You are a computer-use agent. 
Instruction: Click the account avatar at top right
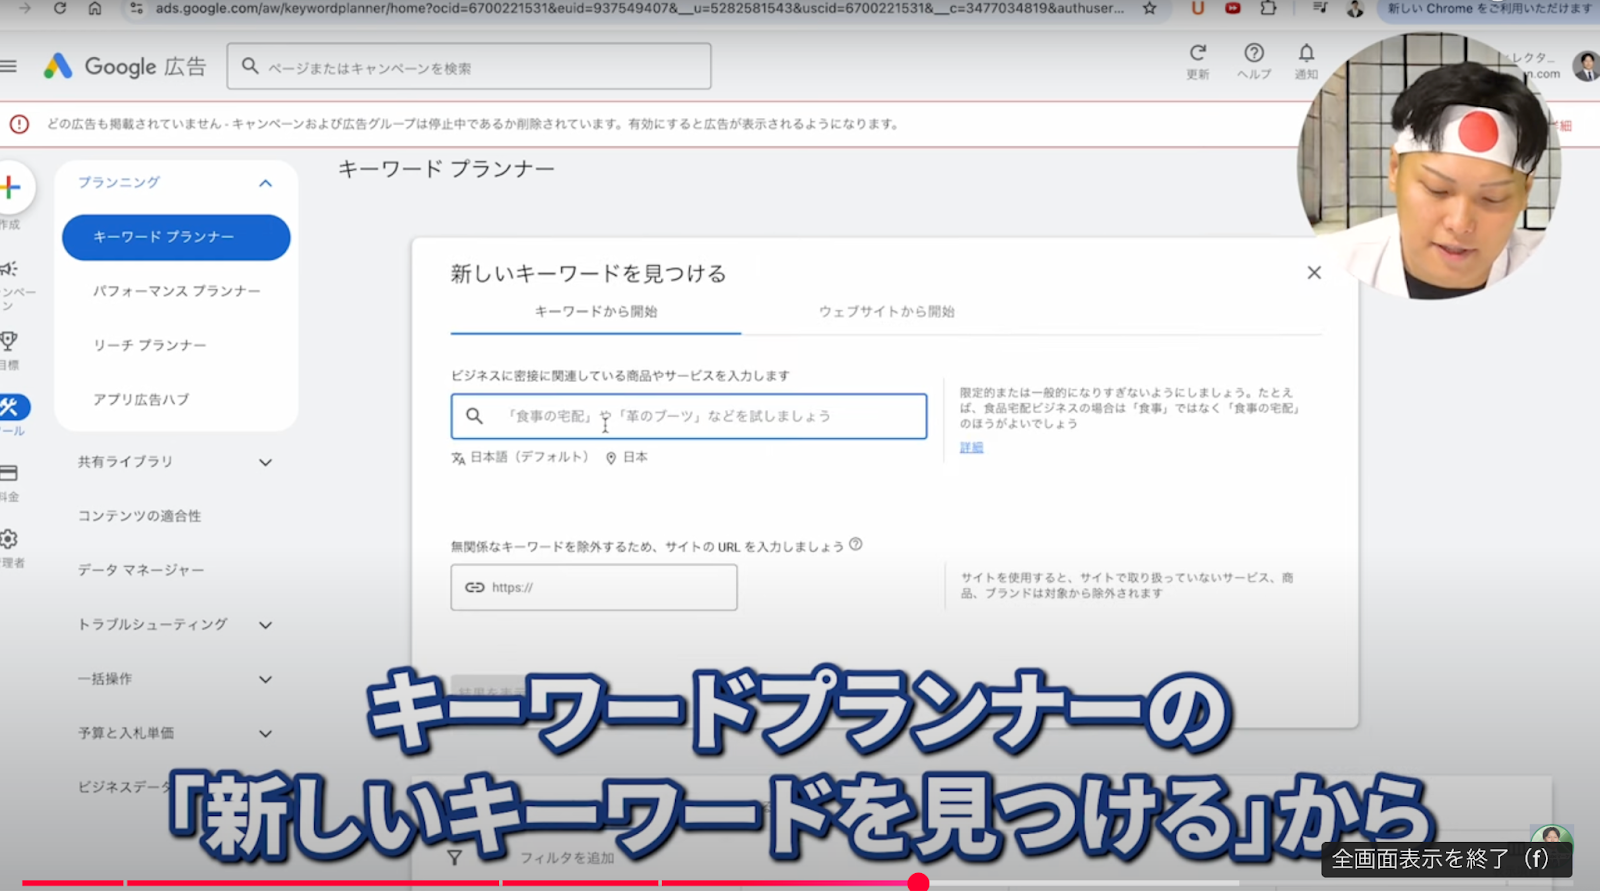click(1585, 66)
